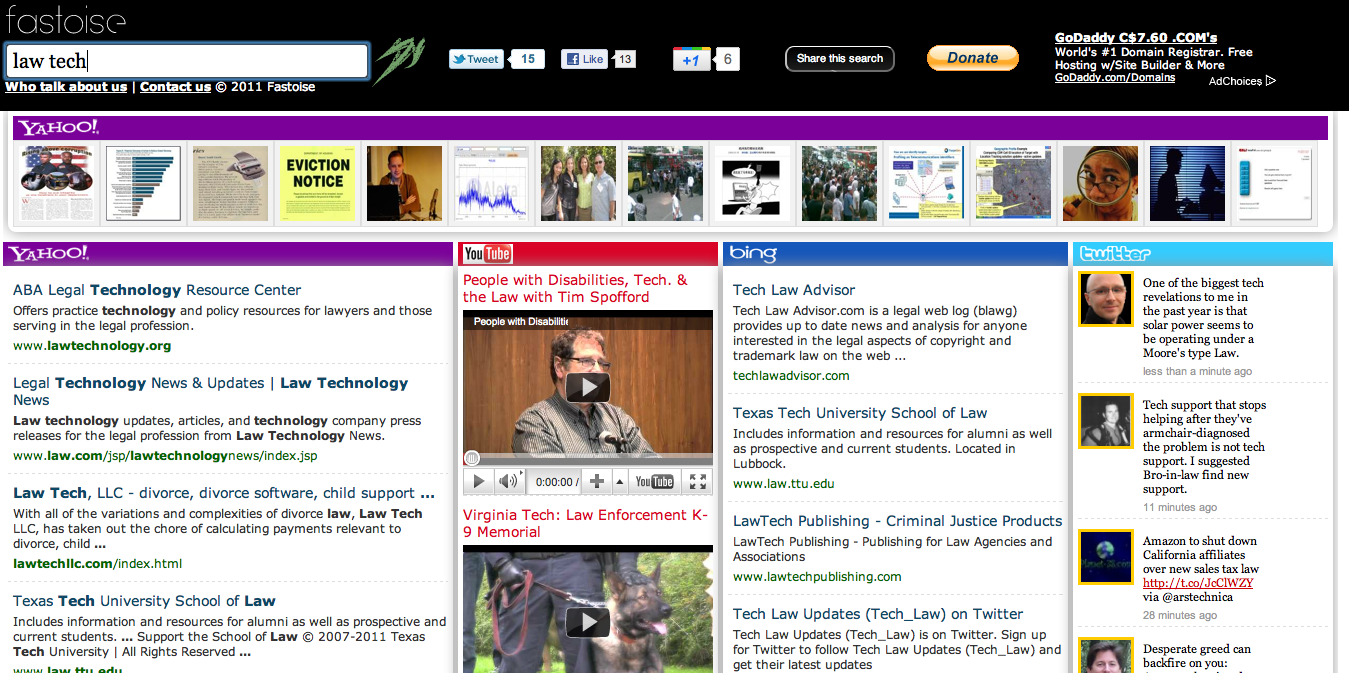Open the video in fullscreen mode
This screenshot has height=673, width=1351.
coord(698,482)
